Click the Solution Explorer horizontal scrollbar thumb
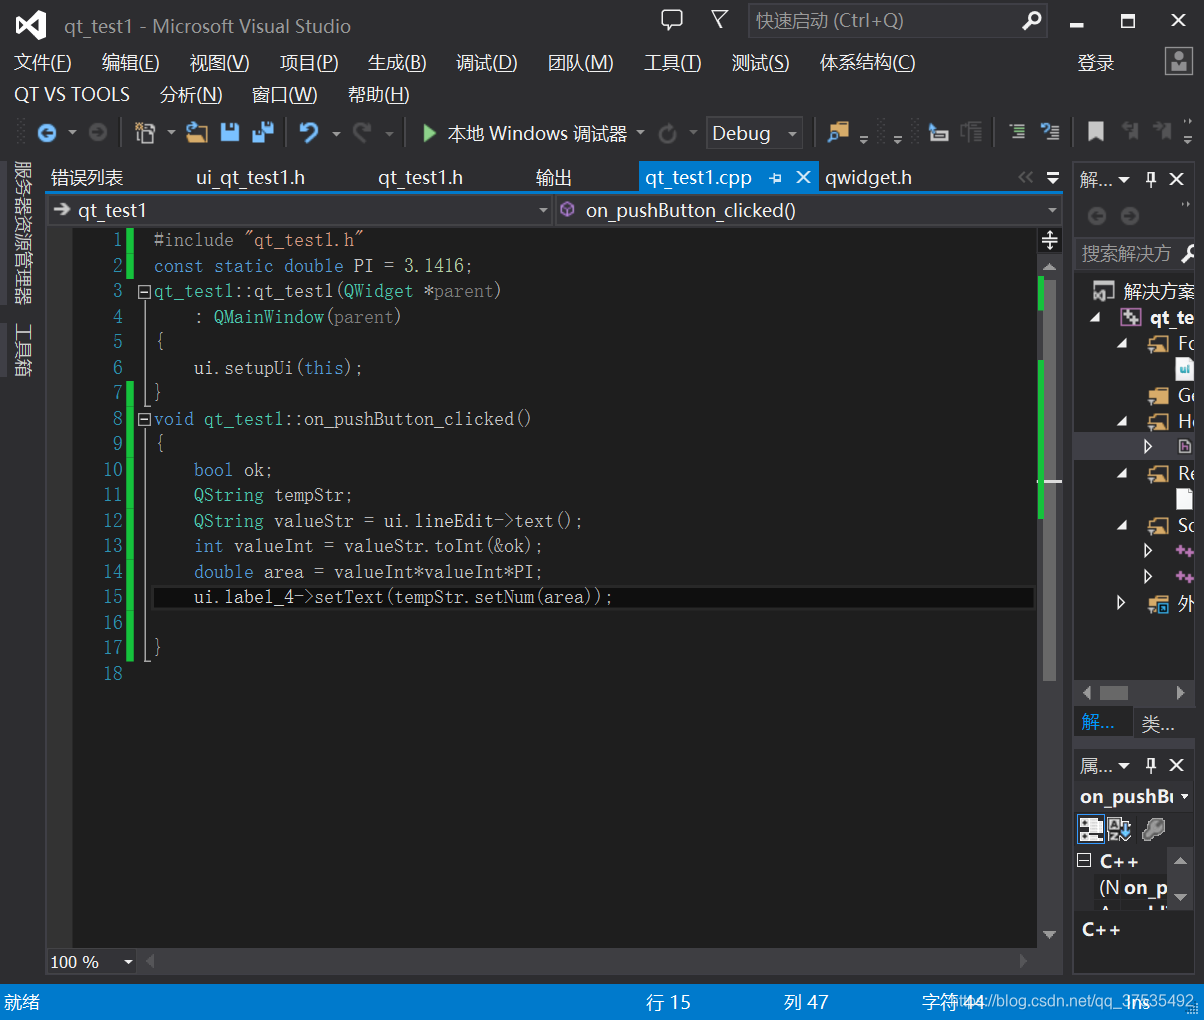The image size is (1204, 1020). (x=1114, y=692)
